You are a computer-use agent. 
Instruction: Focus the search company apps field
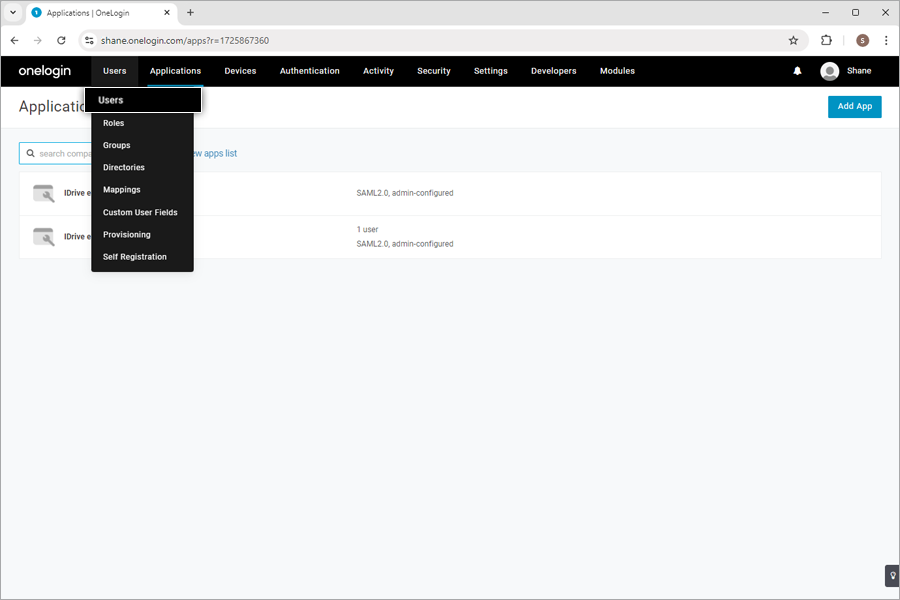tap(56, 153)
